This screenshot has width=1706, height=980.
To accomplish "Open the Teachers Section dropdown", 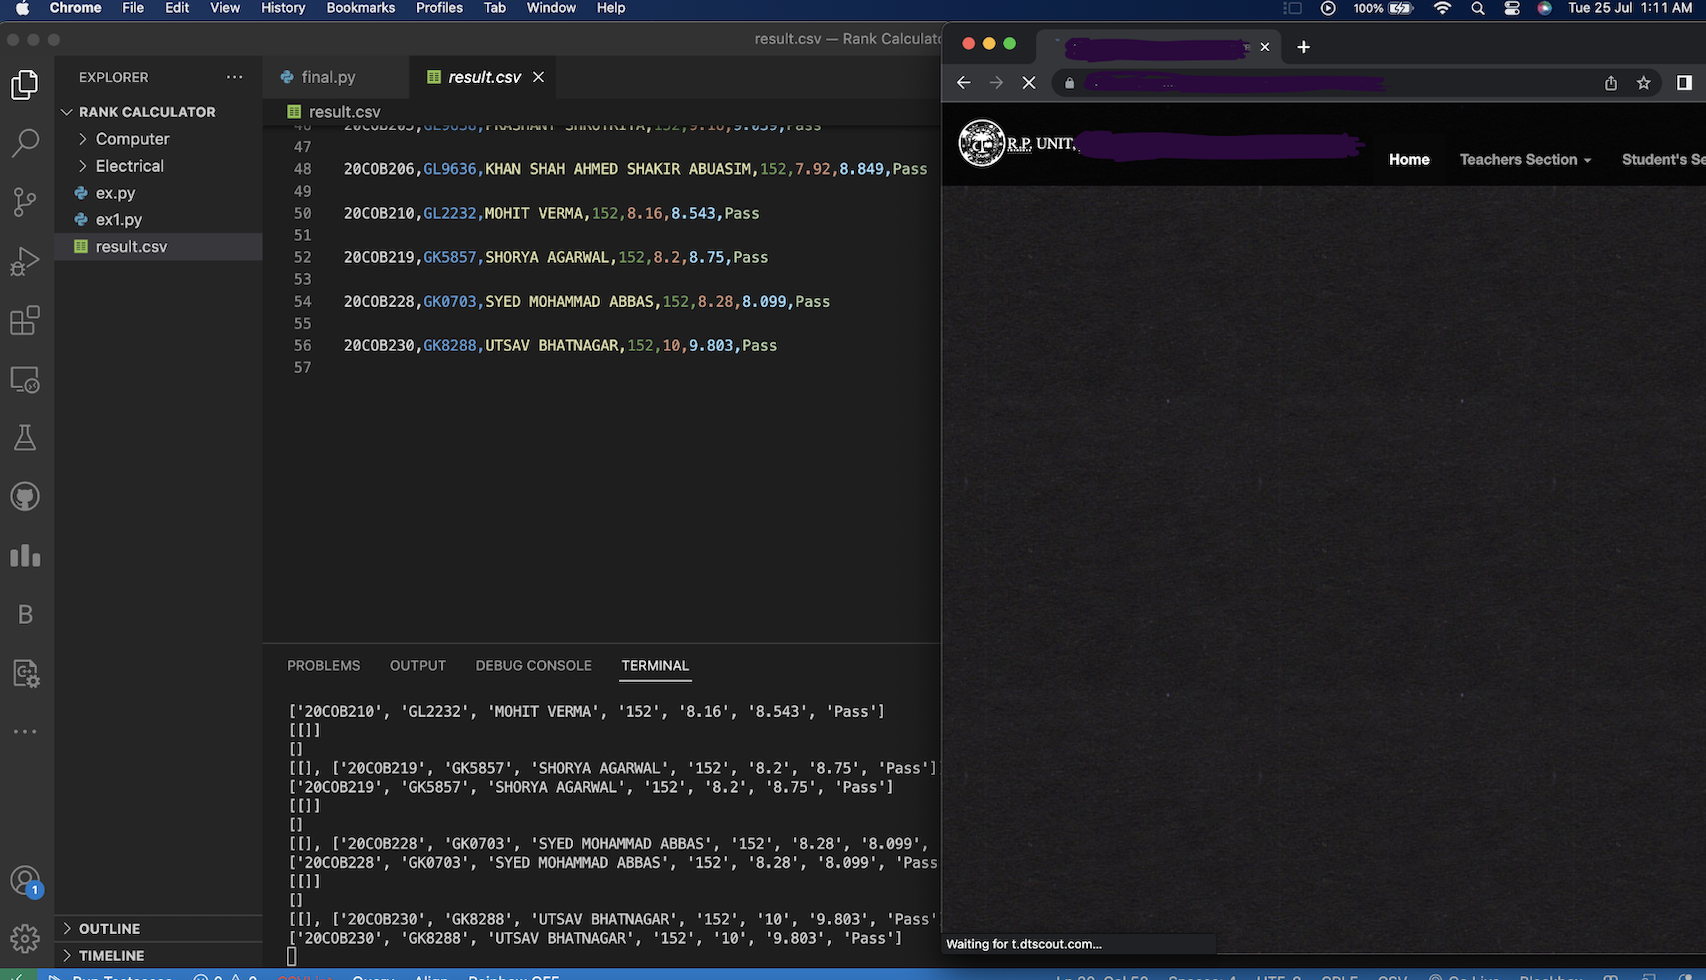I will [1524, 160].
